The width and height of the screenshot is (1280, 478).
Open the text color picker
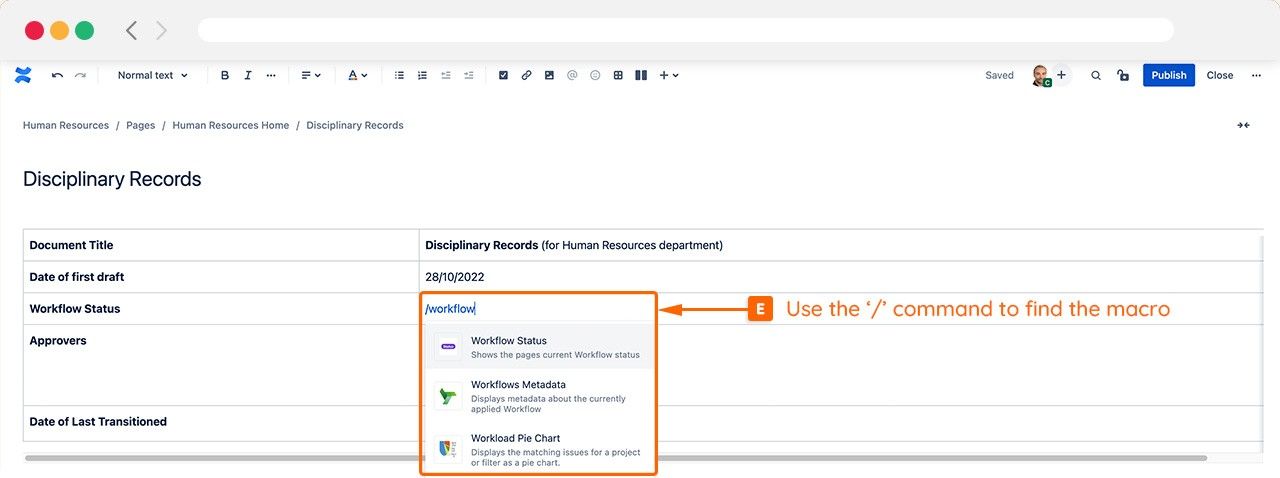pyautogui.click(x=357, y=75)
